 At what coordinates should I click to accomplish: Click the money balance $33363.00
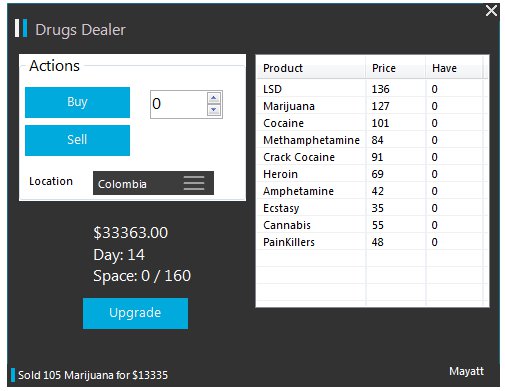coord(131,233)
